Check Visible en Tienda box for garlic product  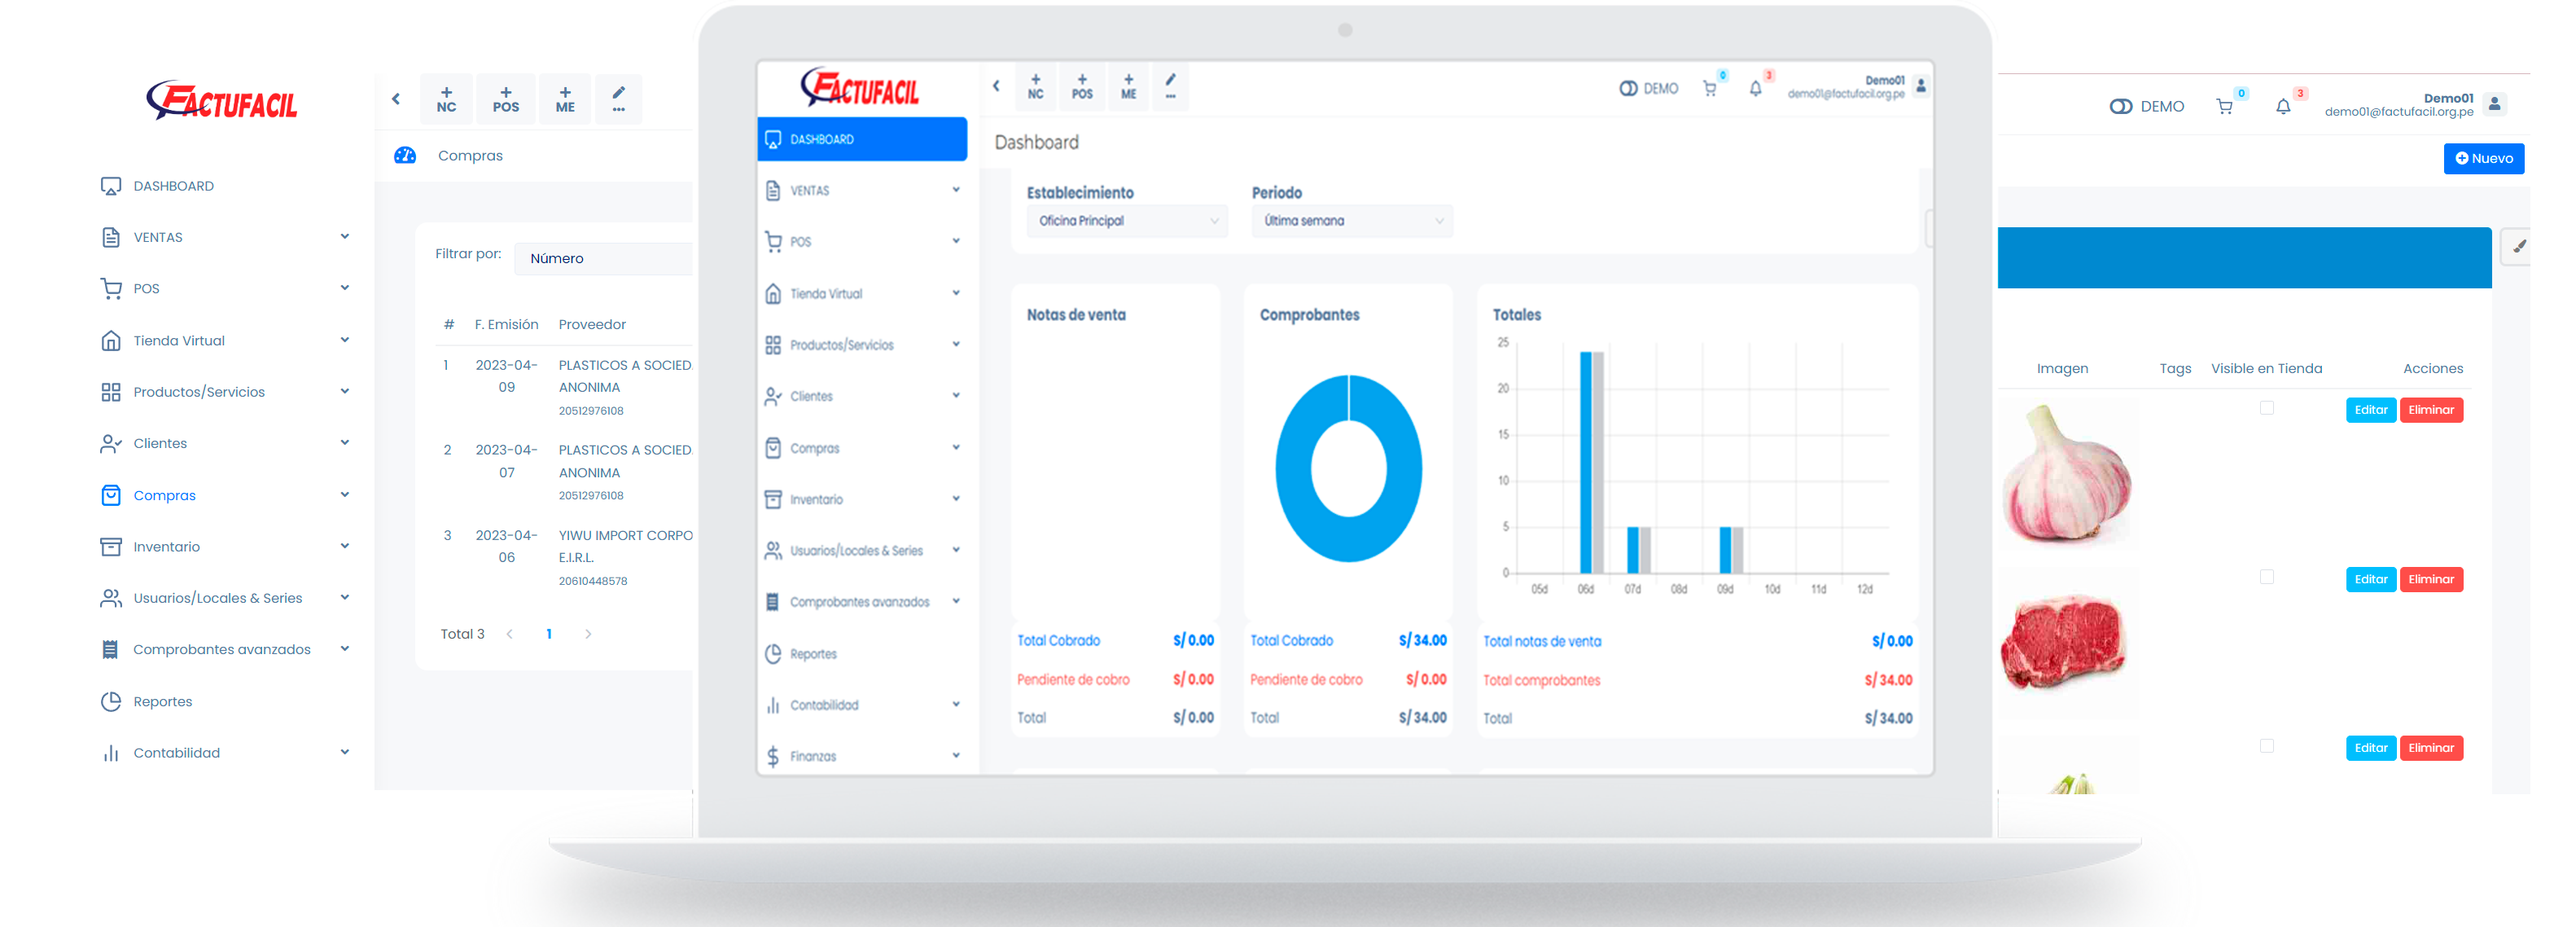(x=2266, y=408)
